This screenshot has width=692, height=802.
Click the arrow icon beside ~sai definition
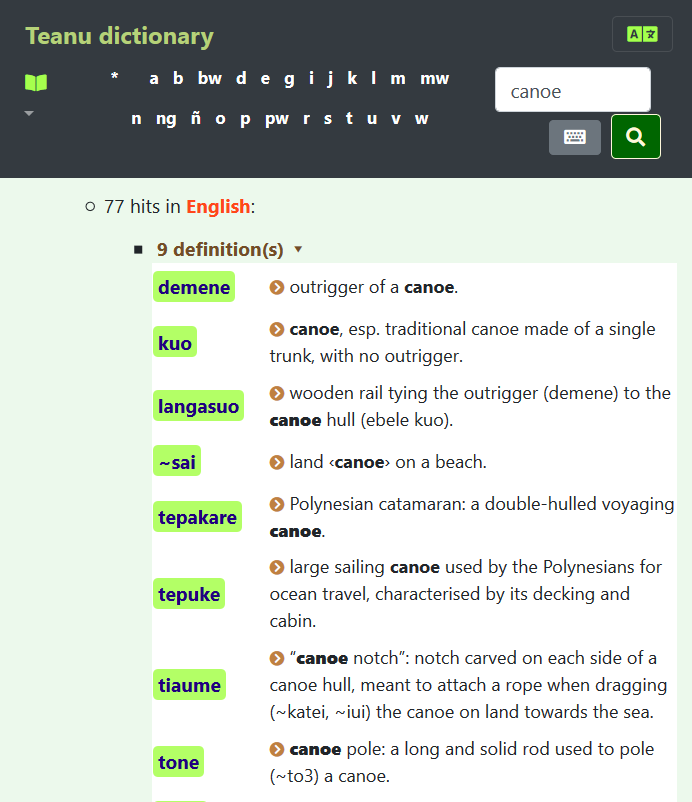277,462
